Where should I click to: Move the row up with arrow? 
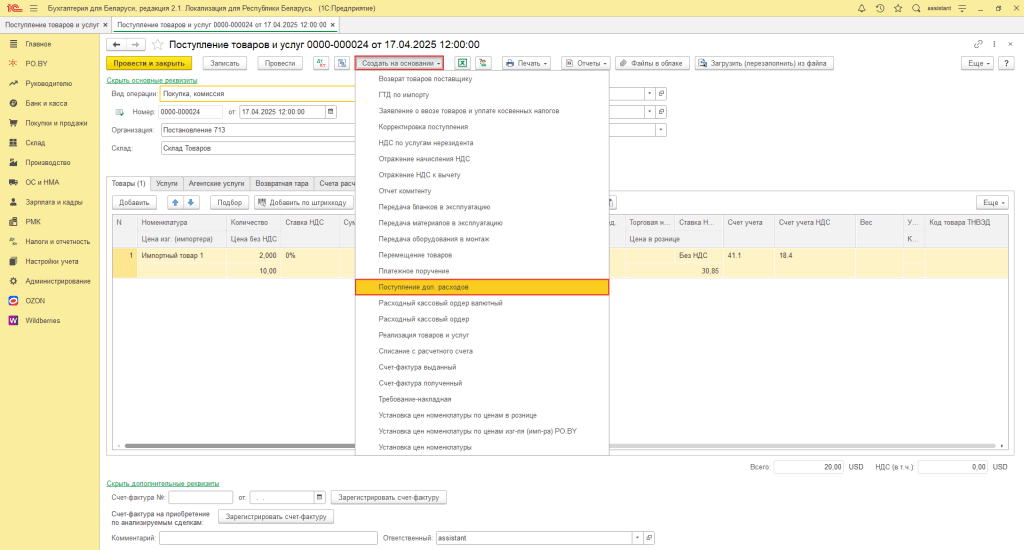(x=175, y=202)
